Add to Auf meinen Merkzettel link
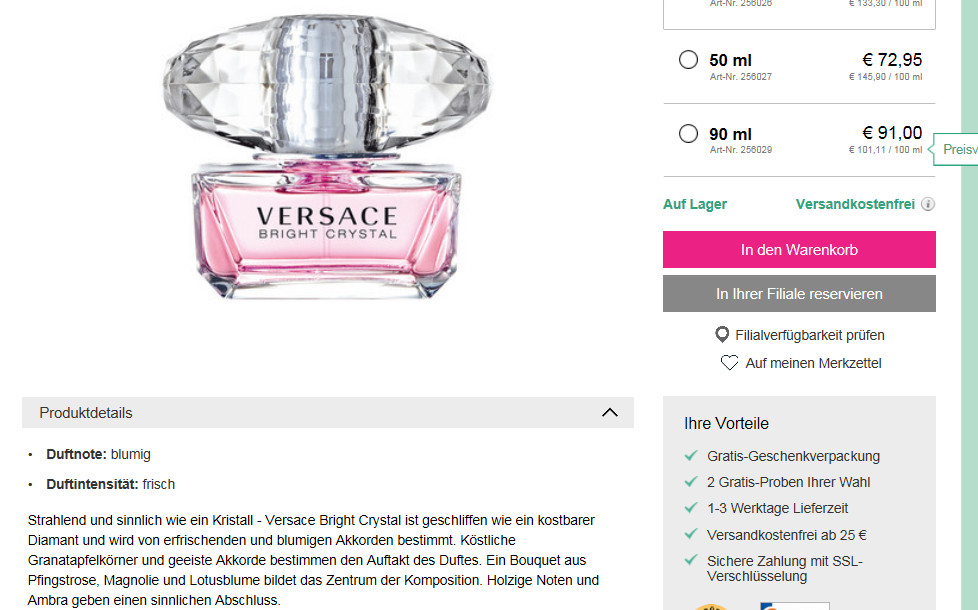The width and height of the screenshot is (978, 610). 813,363
